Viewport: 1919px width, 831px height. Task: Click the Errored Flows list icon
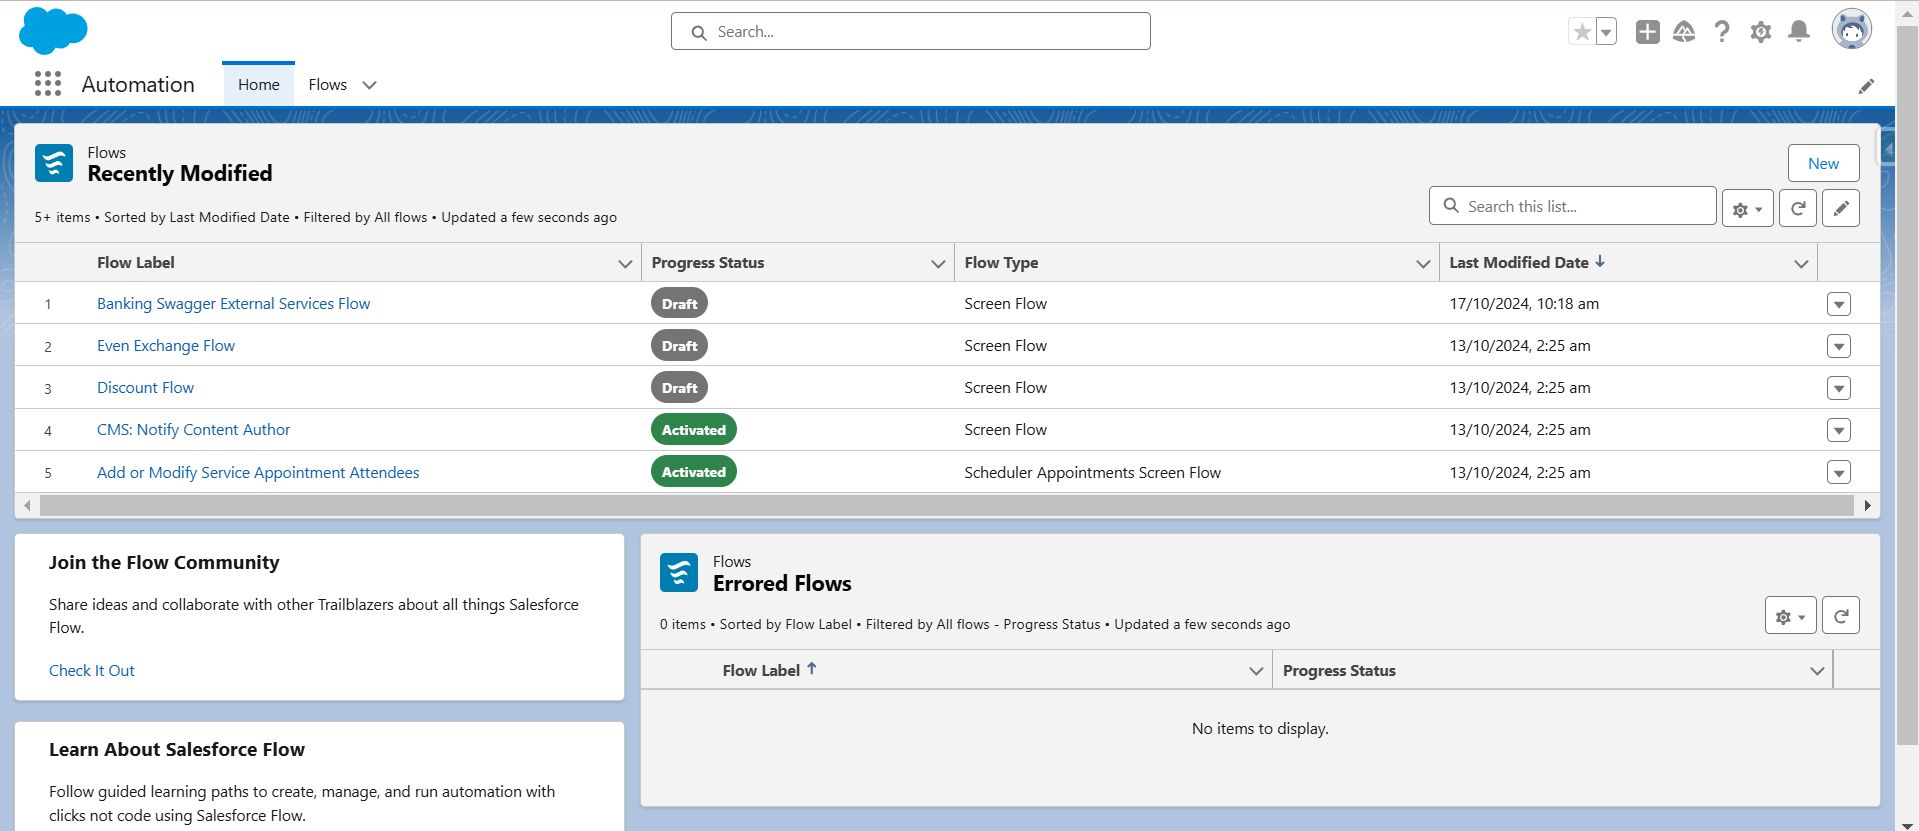[x=679, y=573]
